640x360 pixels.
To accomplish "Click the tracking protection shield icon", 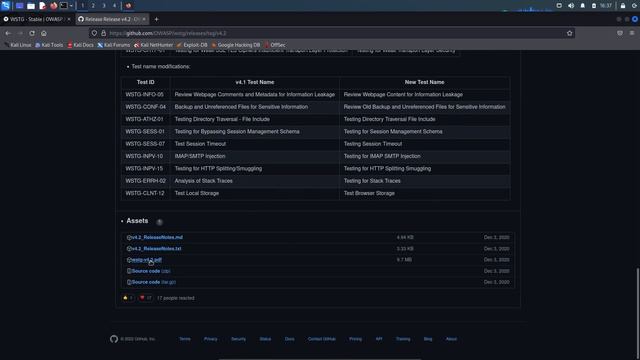I will click(x=94, y=33).
